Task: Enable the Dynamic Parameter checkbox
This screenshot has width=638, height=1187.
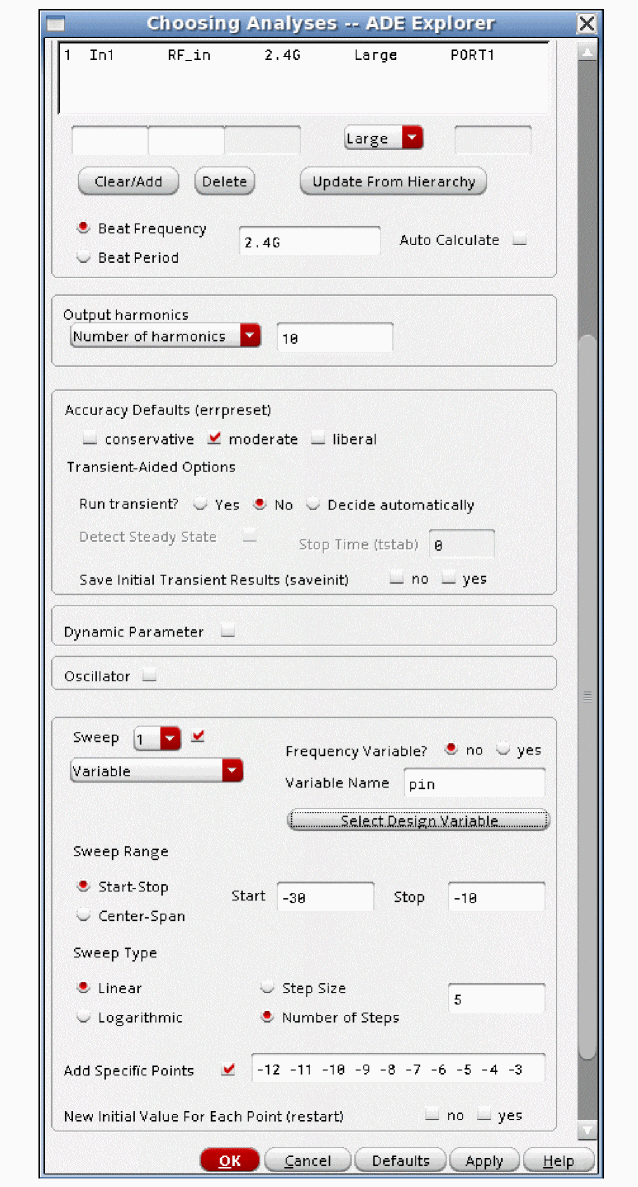Action: tap(228, 631)
